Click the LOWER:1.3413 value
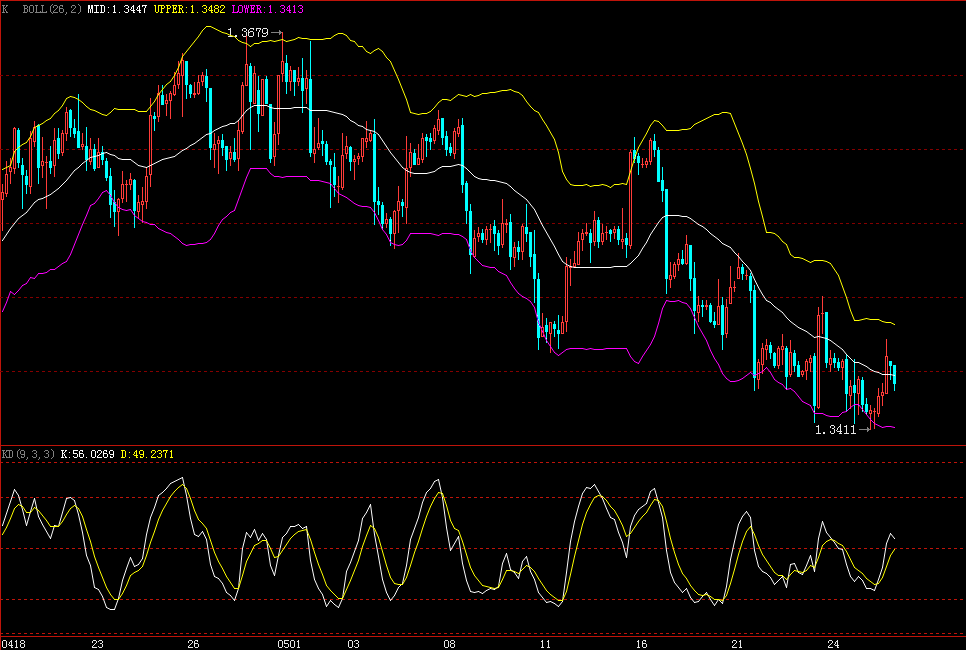966x650 pixels. coord(267,9)
